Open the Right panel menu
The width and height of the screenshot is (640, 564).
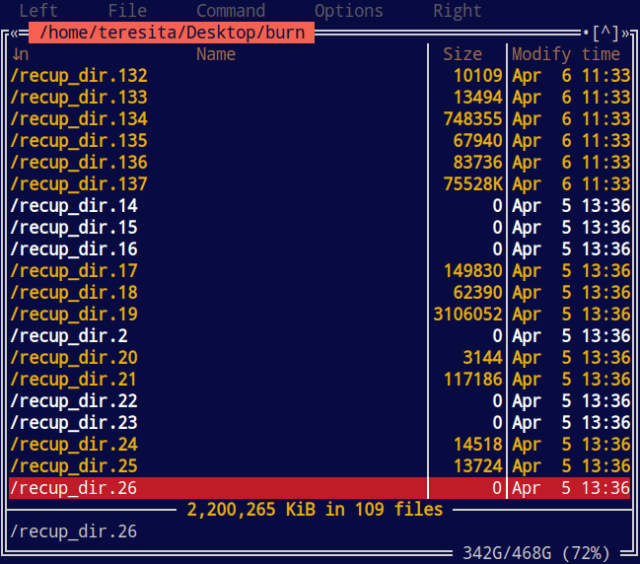pyautogui.click(x=457, y=11)
